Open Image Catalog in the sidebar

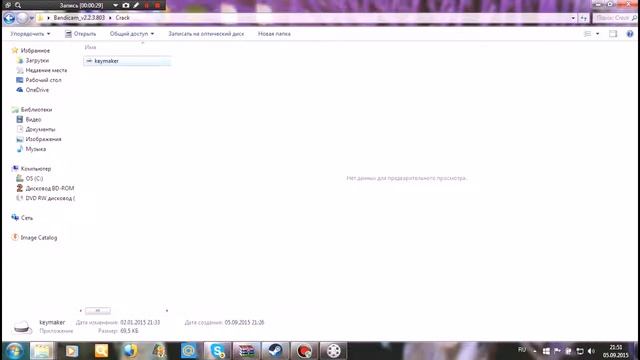pos(39,238)
